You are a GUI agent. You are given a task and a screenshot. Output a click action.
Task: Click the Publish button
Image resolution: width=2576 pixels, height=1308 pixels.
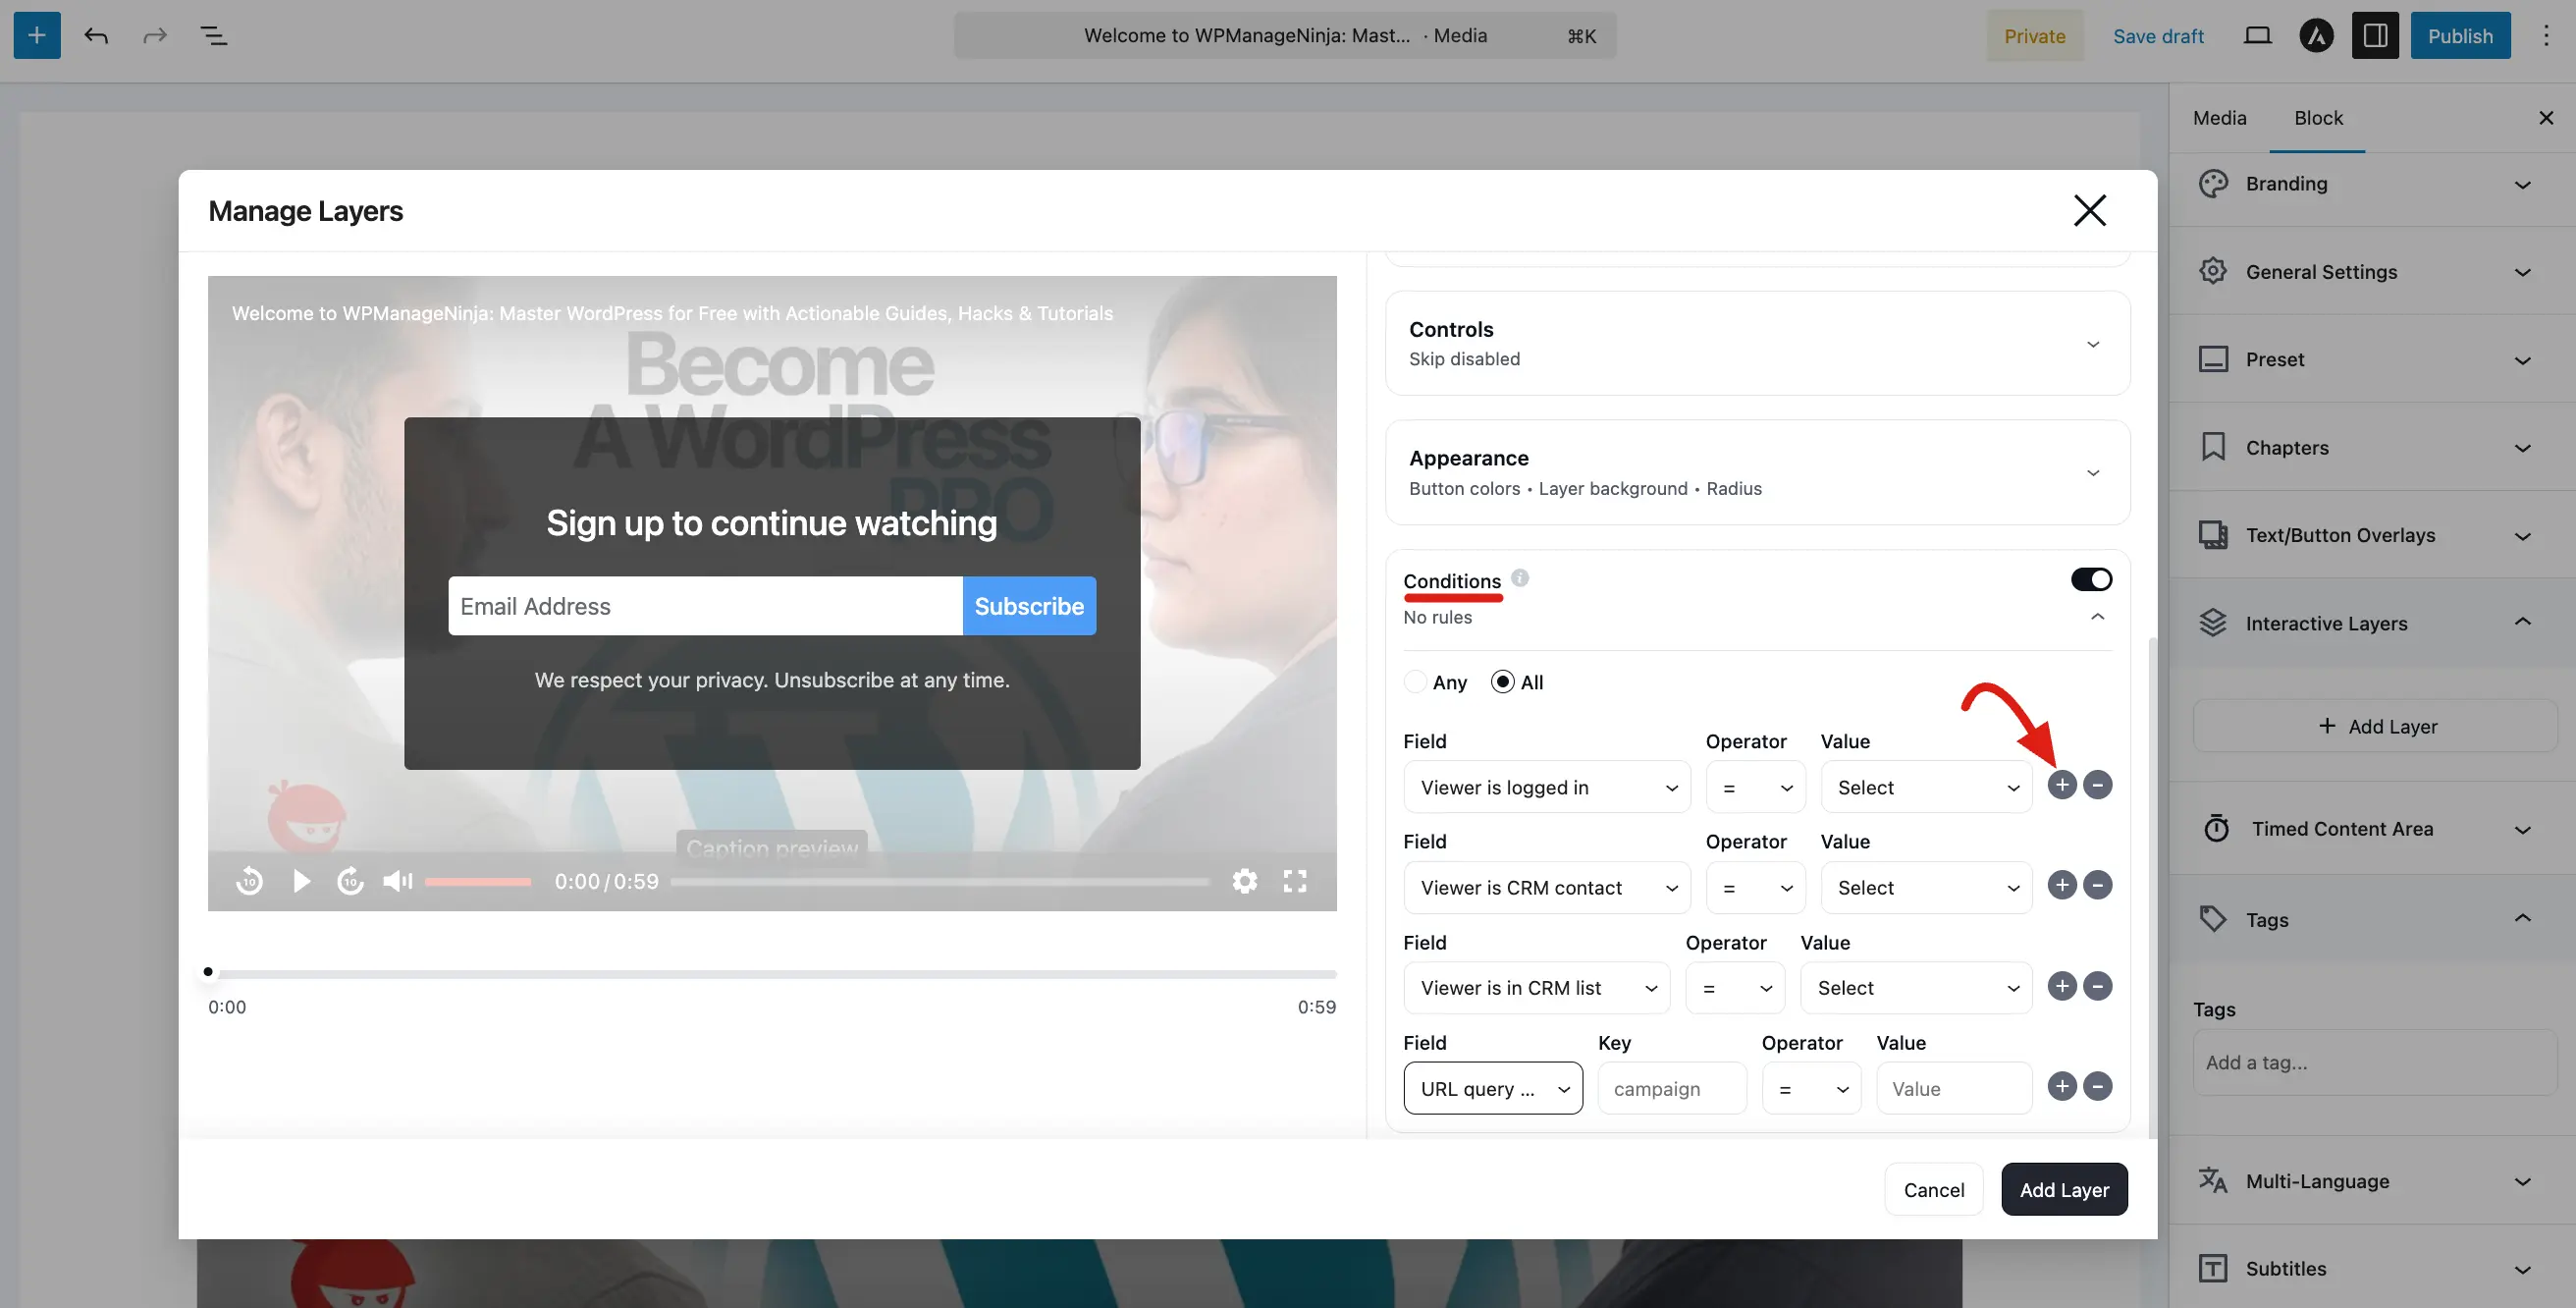click(x=2460, y=36)
